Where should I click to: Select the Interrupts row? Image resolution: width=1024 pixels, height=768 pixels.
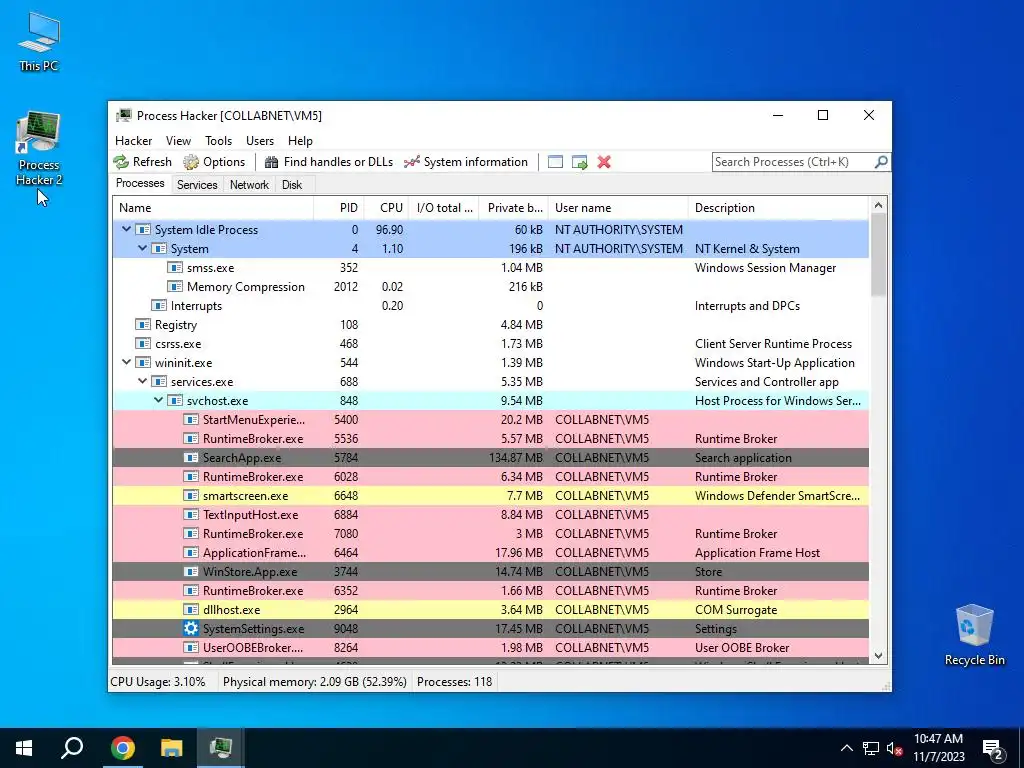coord(491,306)
